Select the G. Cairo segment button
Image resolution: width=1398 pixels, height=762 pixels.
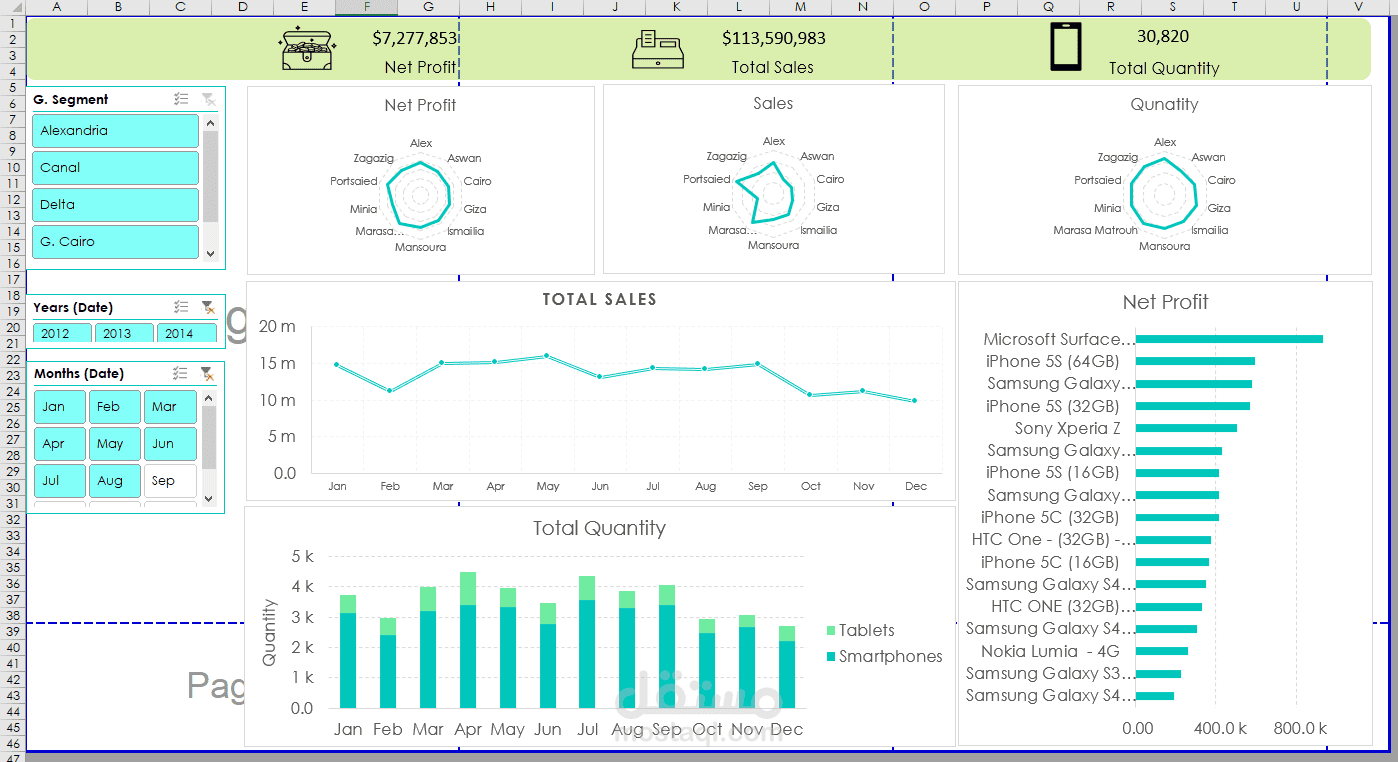pos(115,242)
